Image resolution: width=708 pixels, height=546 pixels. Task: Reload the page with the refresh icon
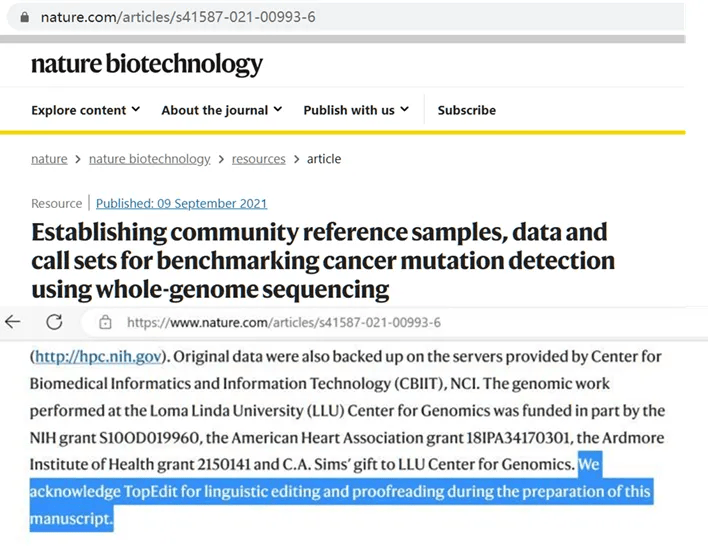point(54,322)
